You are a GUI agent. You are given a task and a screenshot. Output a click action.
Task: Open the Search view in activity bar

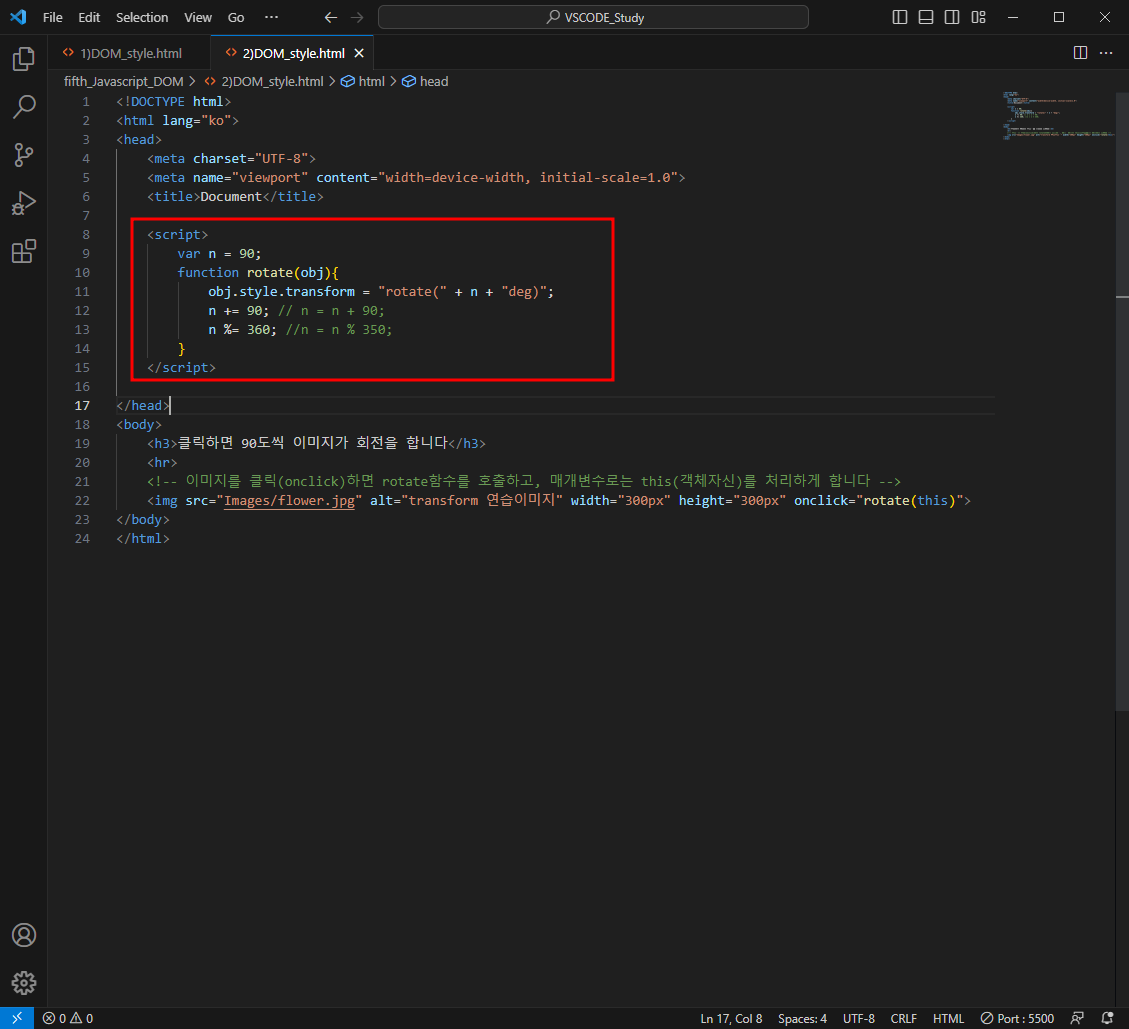pyautogui.click(x=24, y=107)
